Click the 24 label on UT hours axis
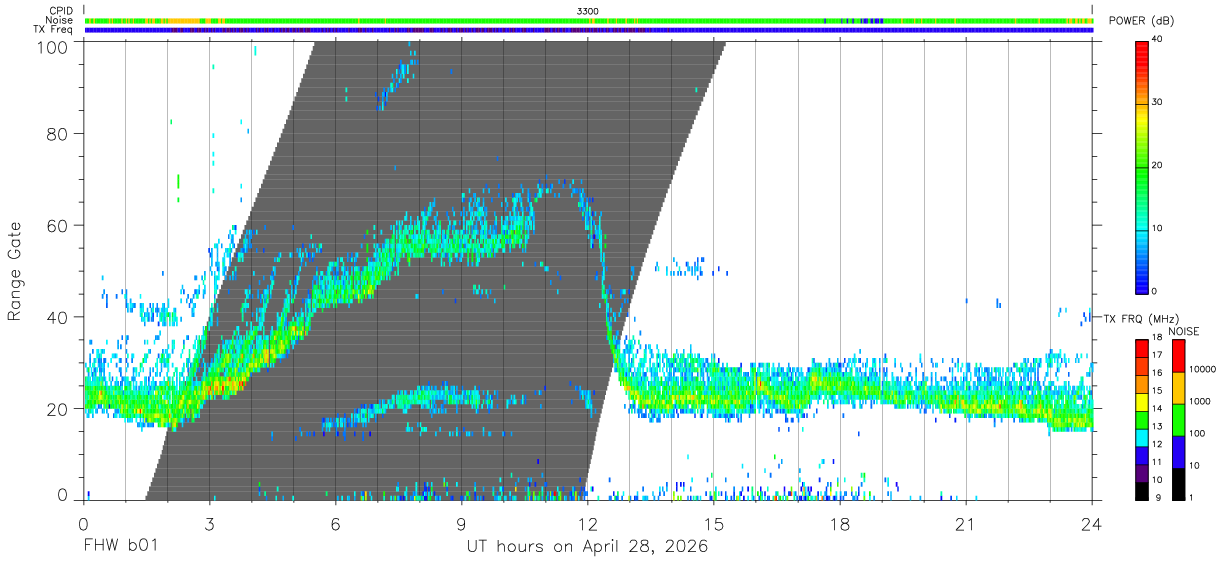 click(1092, 524)
